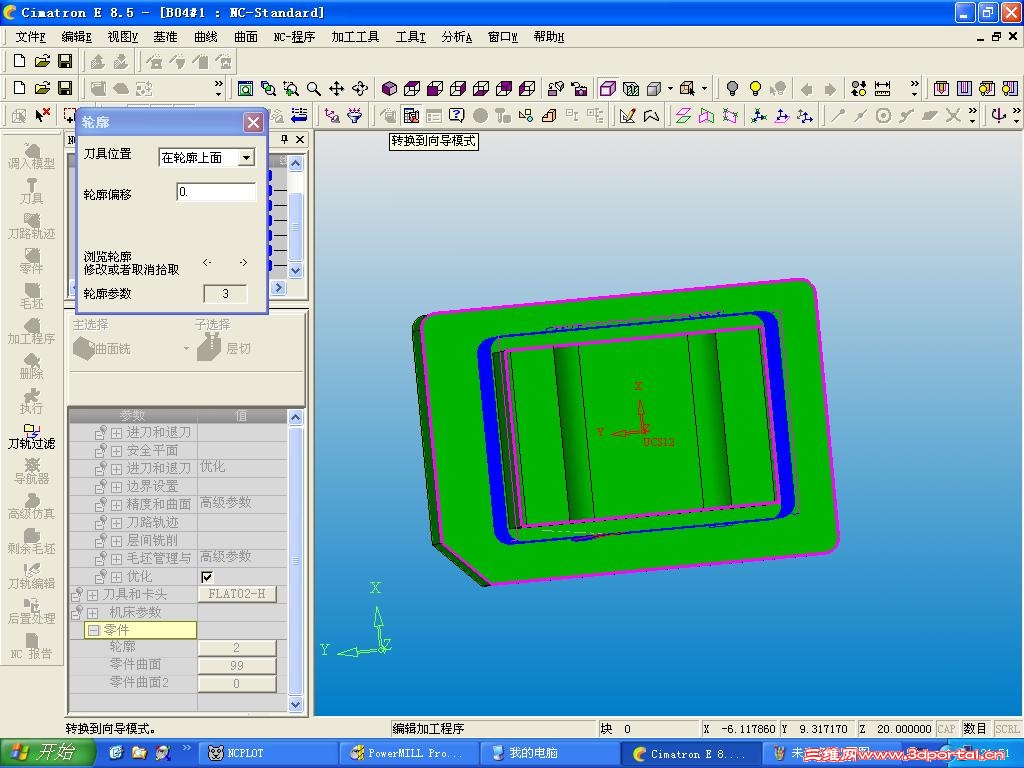Image resolution: width=1024 pixels, height=768 pixels.
Task: Click the UCS coordinate system creation icon
Action: pos(758,116)
